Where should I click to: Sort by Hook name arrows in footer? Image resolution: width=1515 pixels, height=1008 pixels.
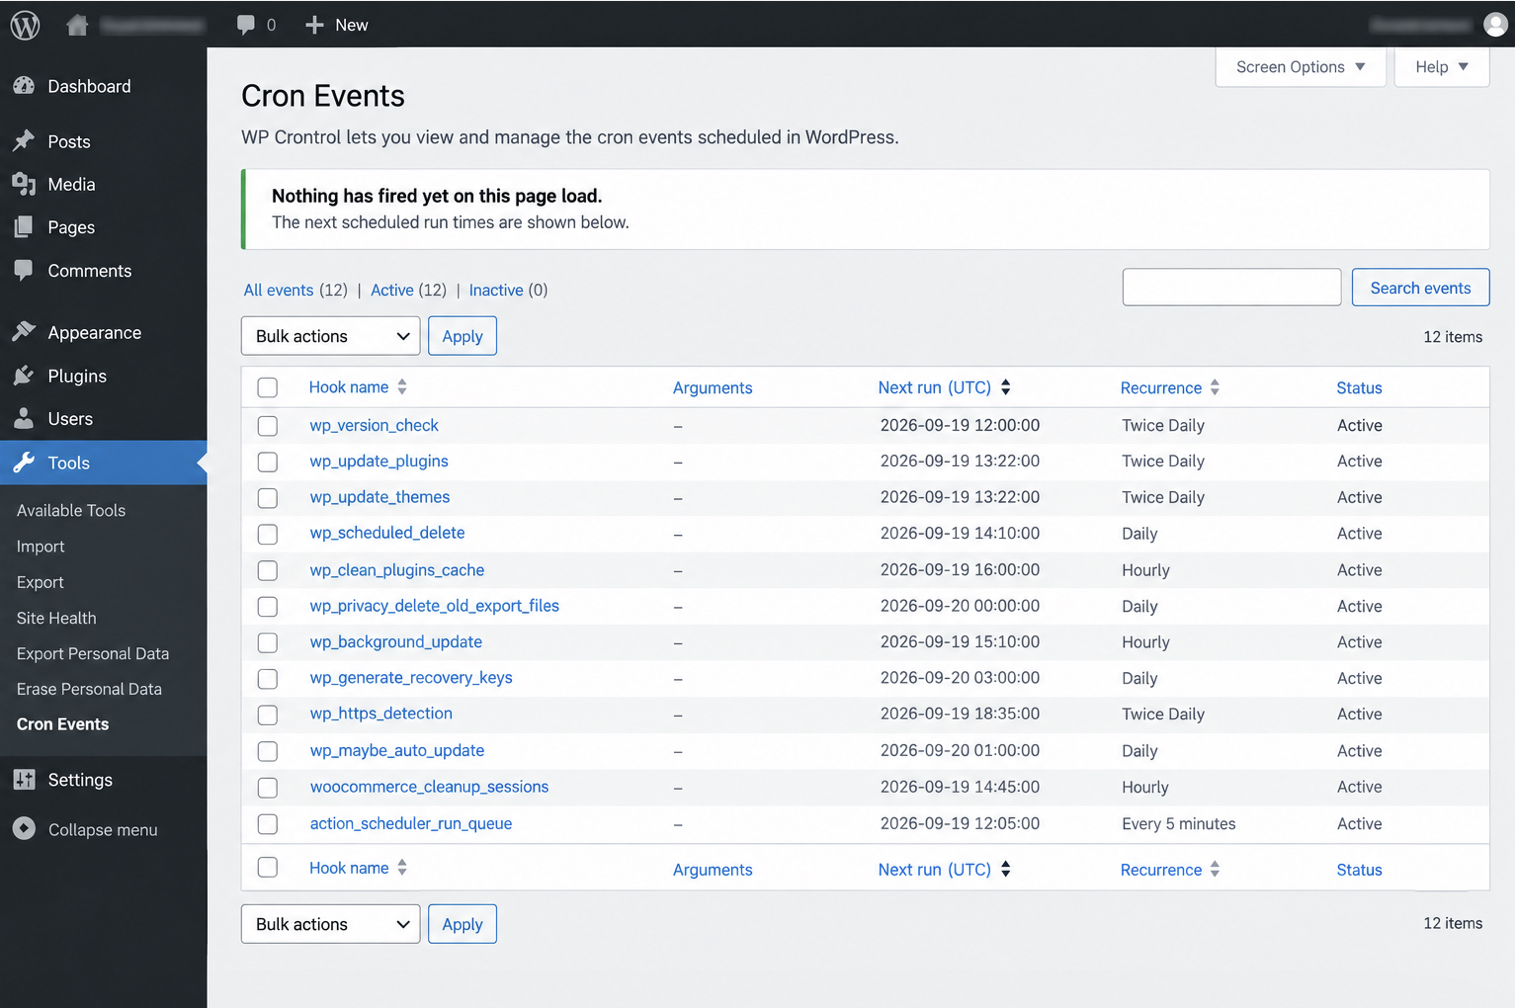point(402,868)
